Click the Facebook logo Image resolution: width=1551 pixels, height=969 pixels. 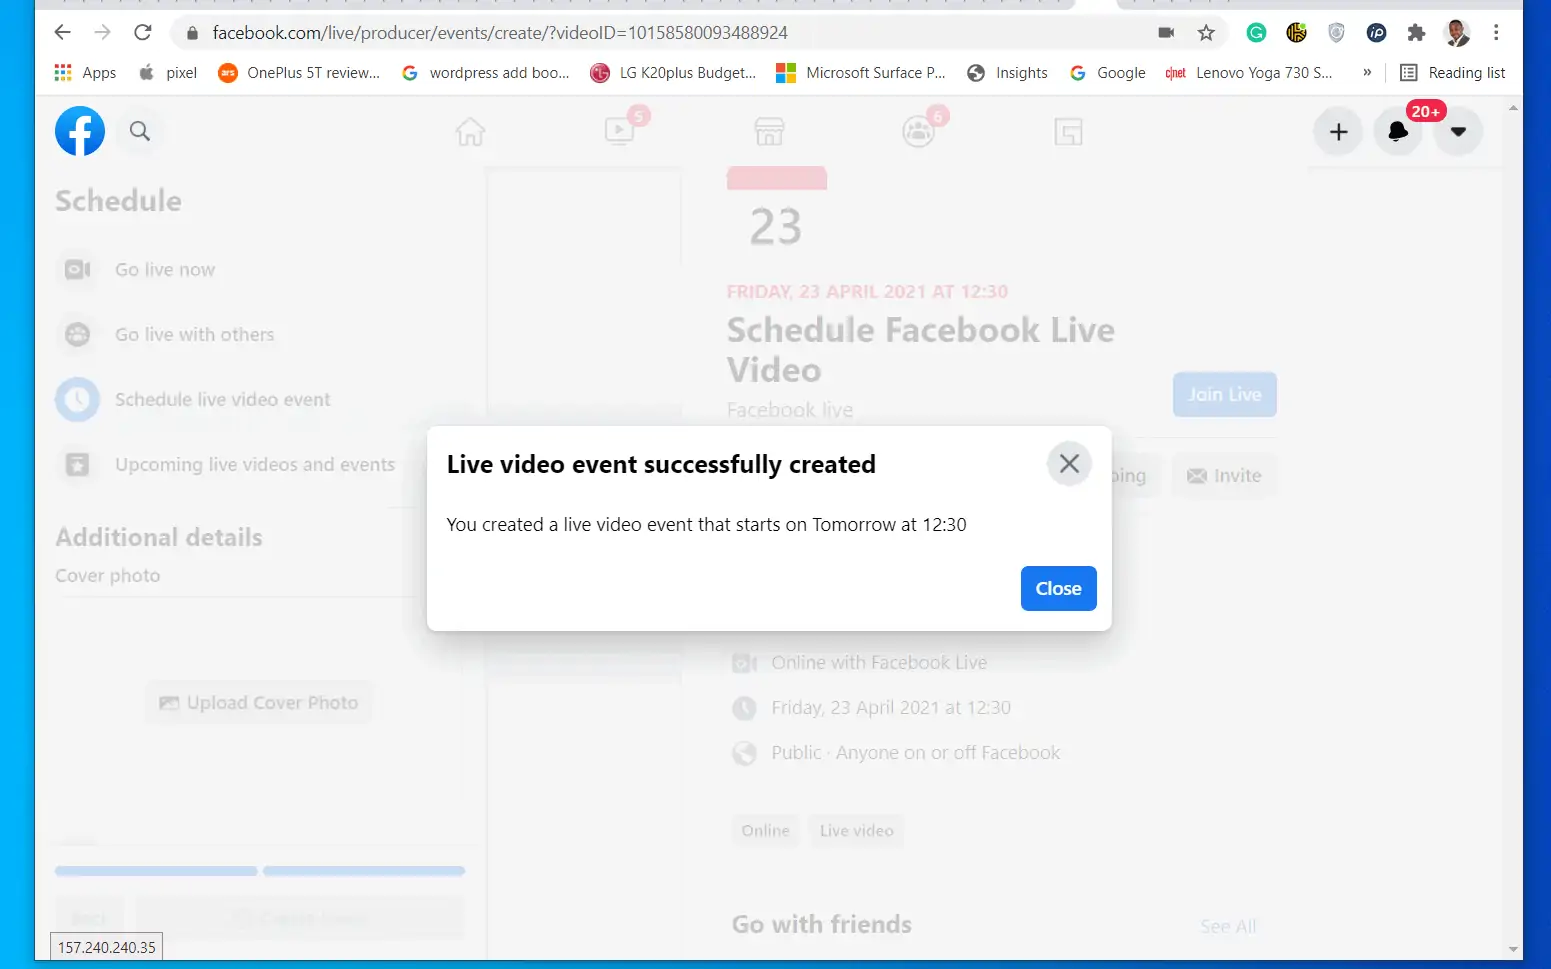80,131
